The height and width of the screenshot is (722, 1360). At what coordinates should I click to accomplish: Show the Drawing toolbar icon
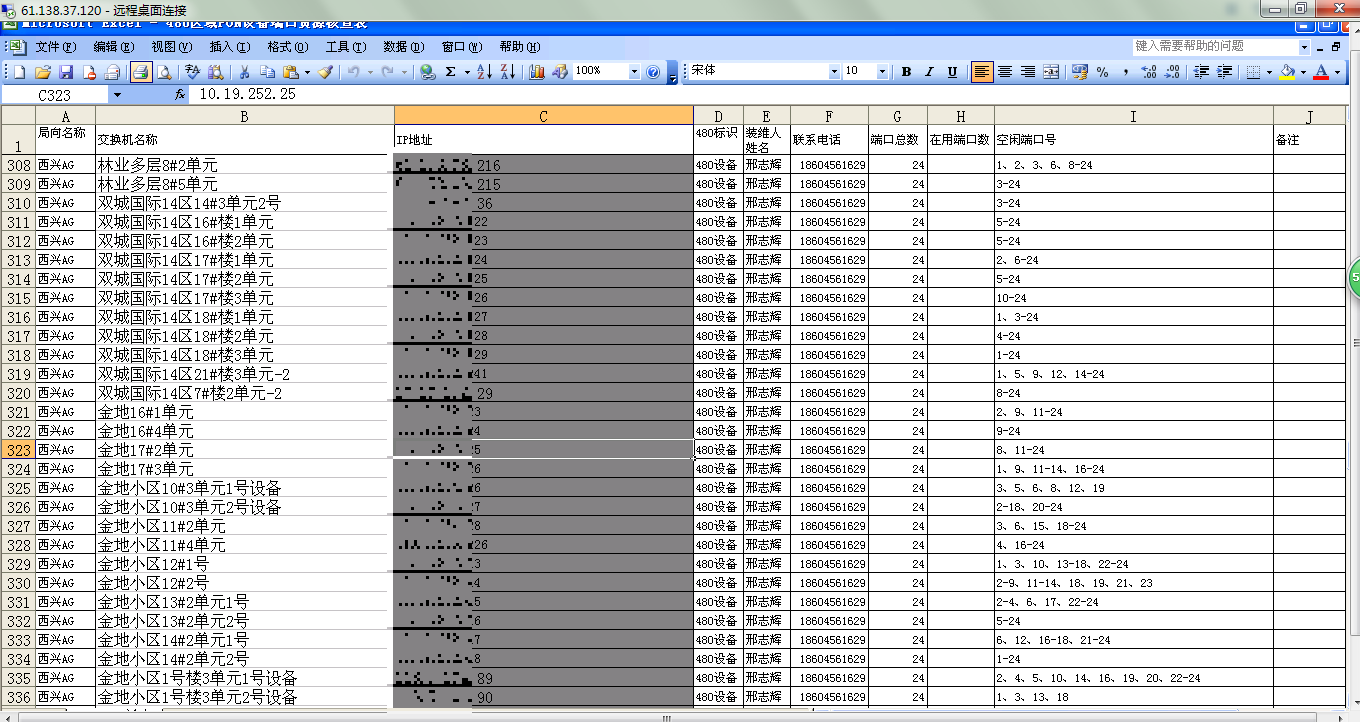pos(560,72)
